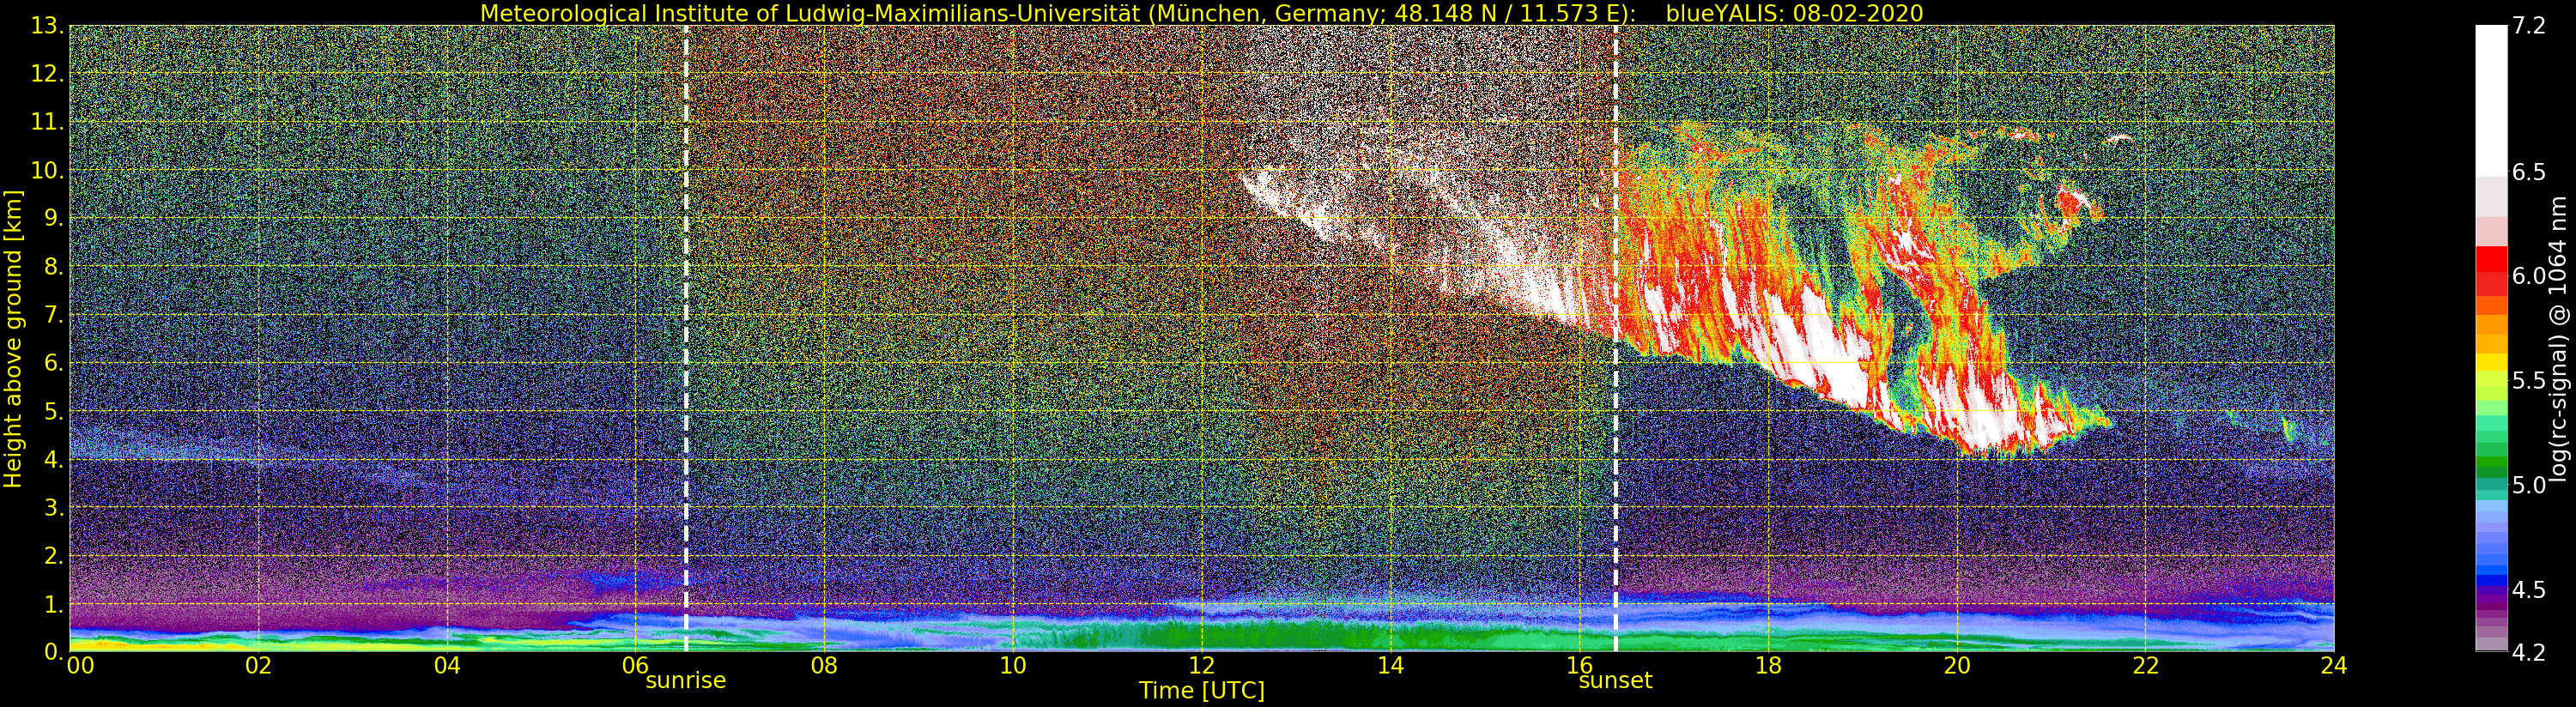Click the white top section of the colorbar
The width and height of the screenshot is (2576, 707).
tap(2491, 100)
